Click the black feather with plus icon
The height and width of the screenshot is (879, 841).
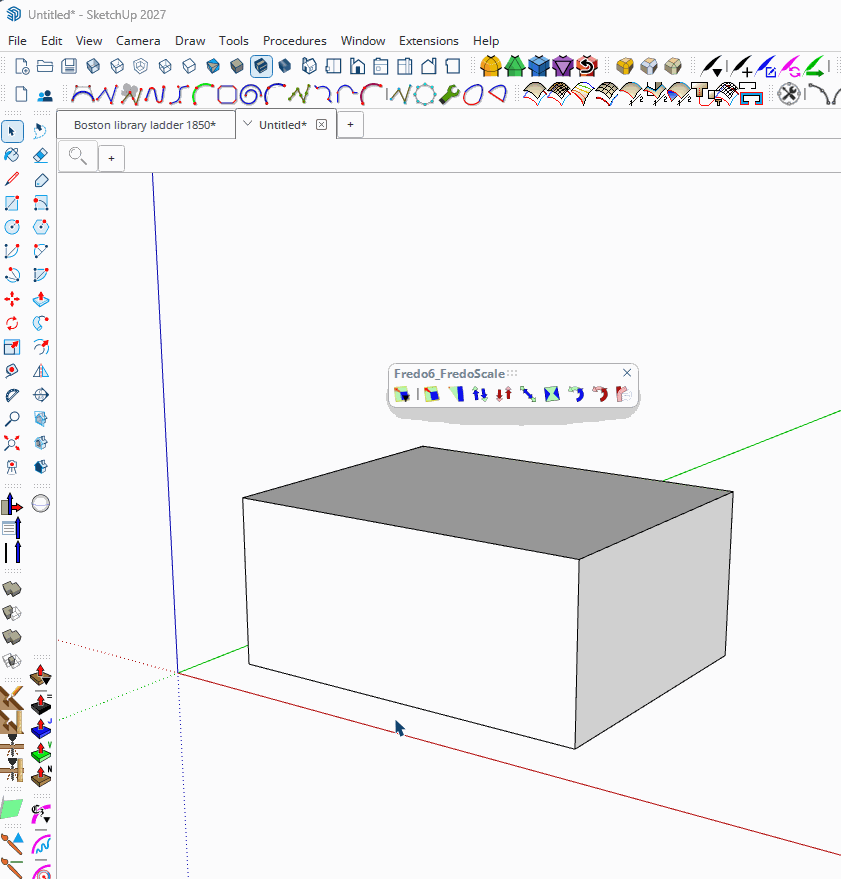tap(742, 66)
